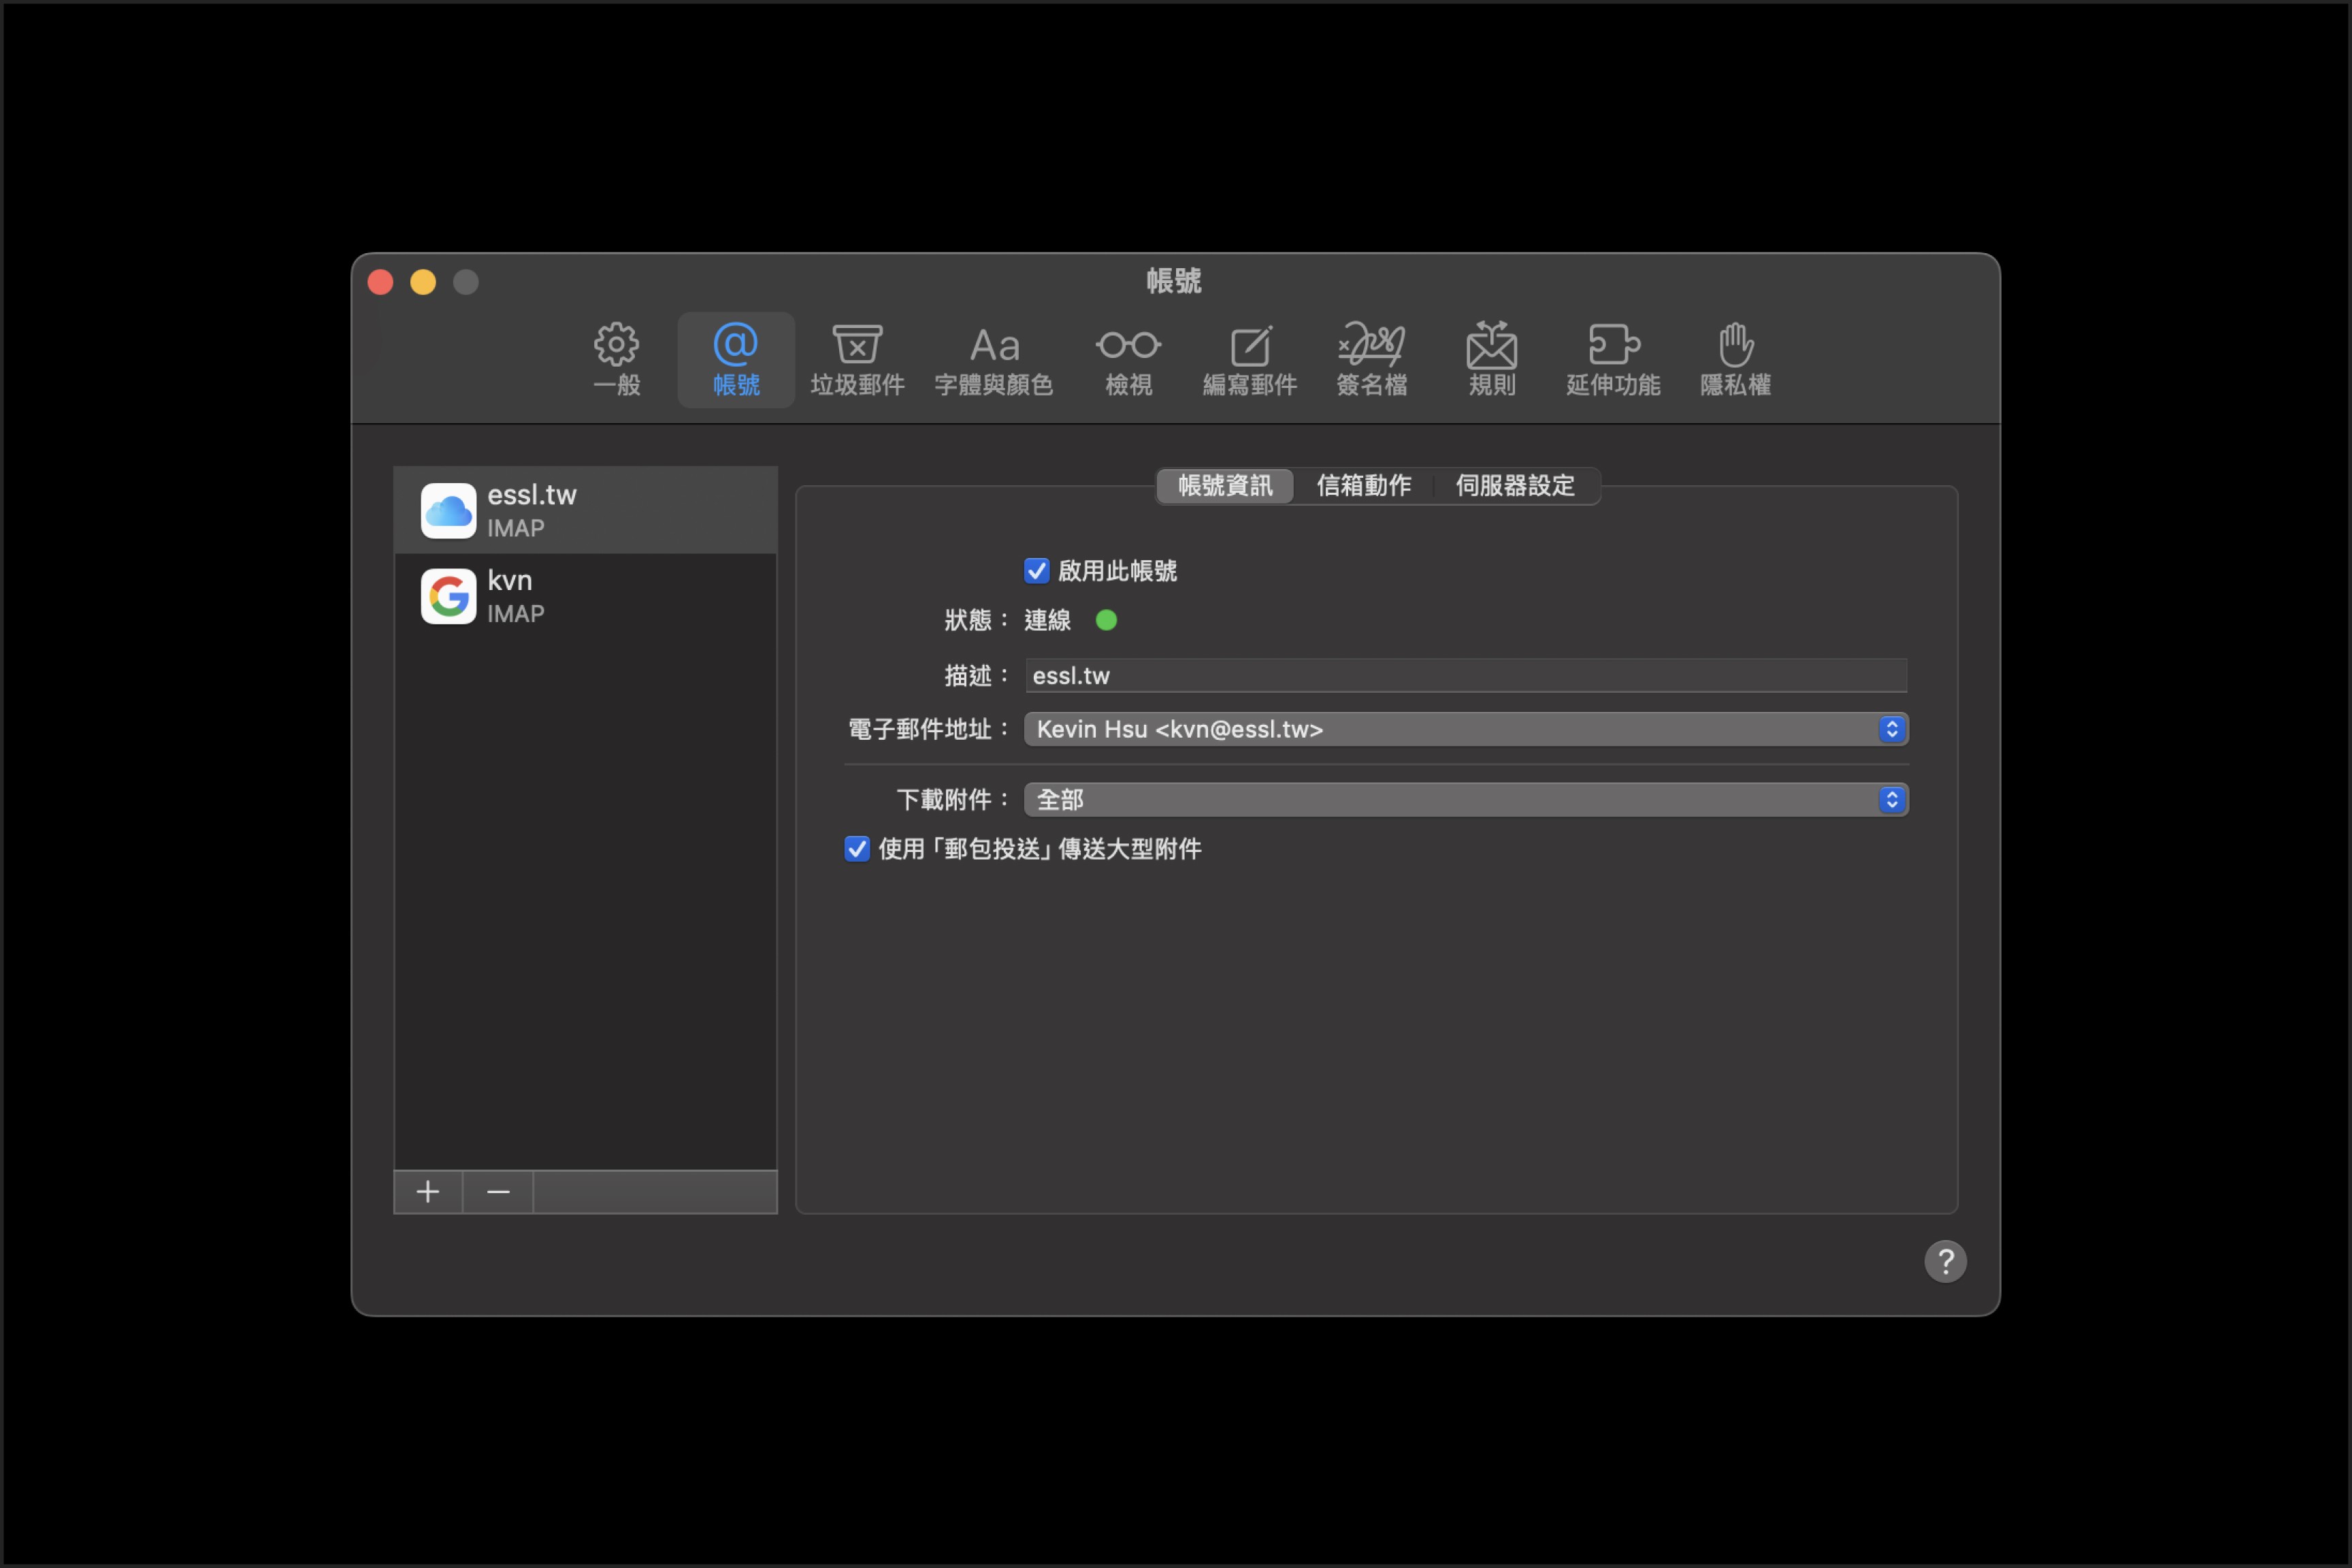Open the 字體與顏色 fonts and colors pane

click(993, 359)
